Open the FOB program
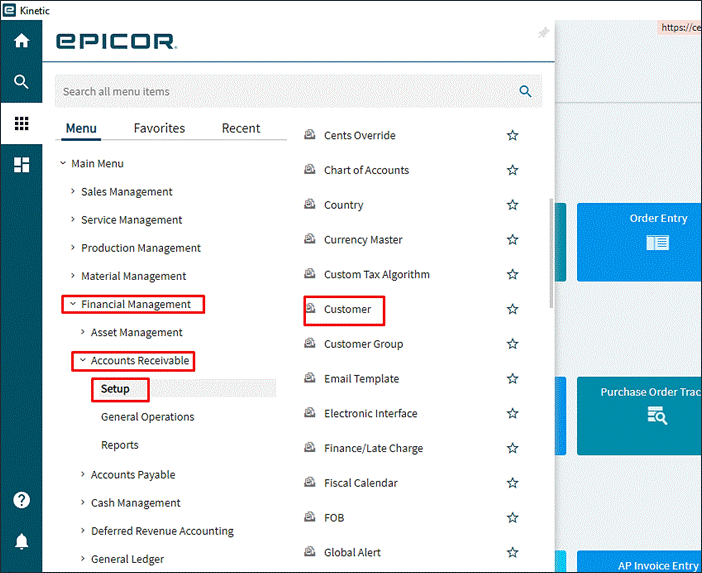The height and width of the screenshot is (573, 702). tap(334, 518)
